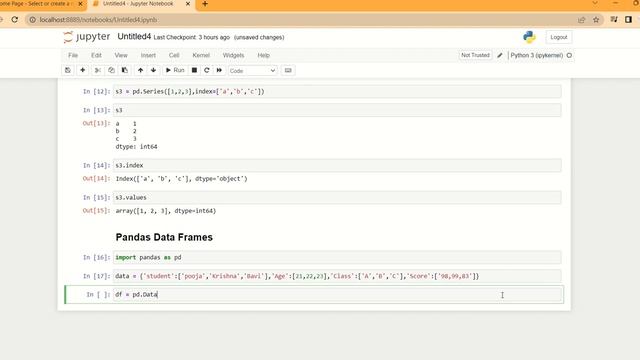The width and height of the screenshot is (640, 360).
Task: Close the Home Page browser tab
Action: pos(80,4)
